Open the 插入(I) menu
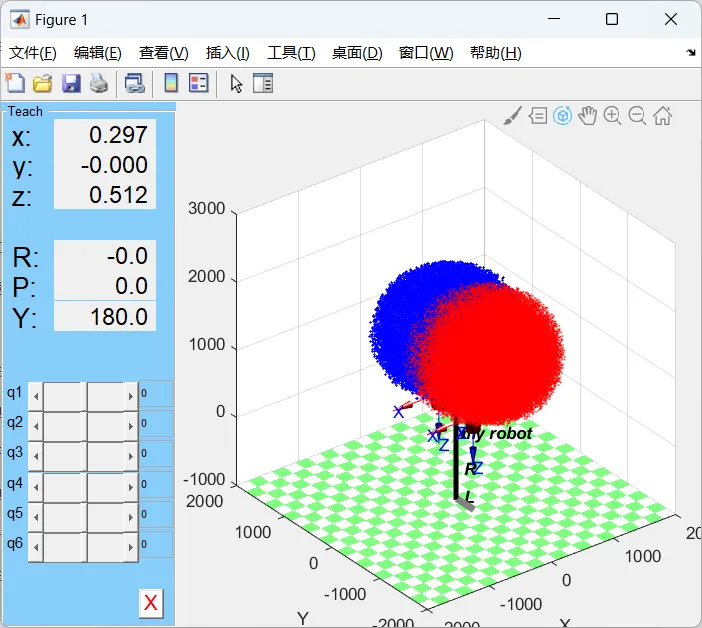This screenshot has width=702, height=628. click(227, 53)
